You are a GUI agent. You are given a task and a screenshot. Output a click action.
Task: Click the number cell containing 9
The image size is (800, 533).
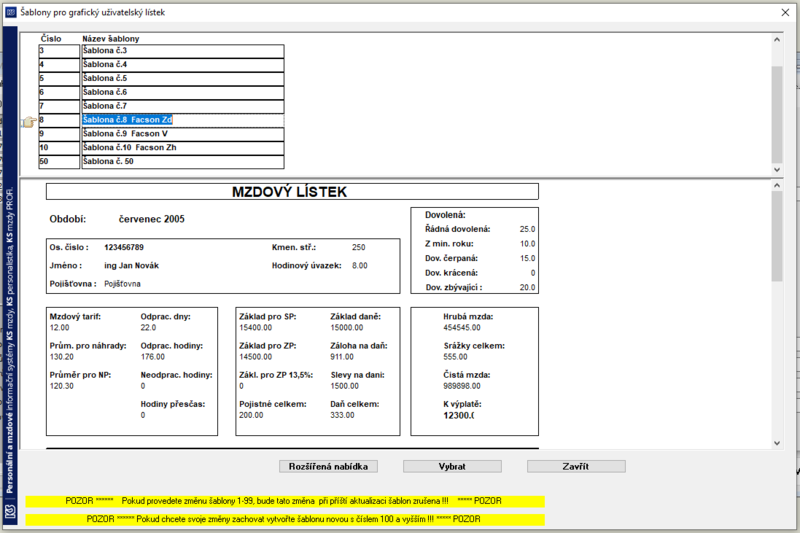click(x=59, y=134)
